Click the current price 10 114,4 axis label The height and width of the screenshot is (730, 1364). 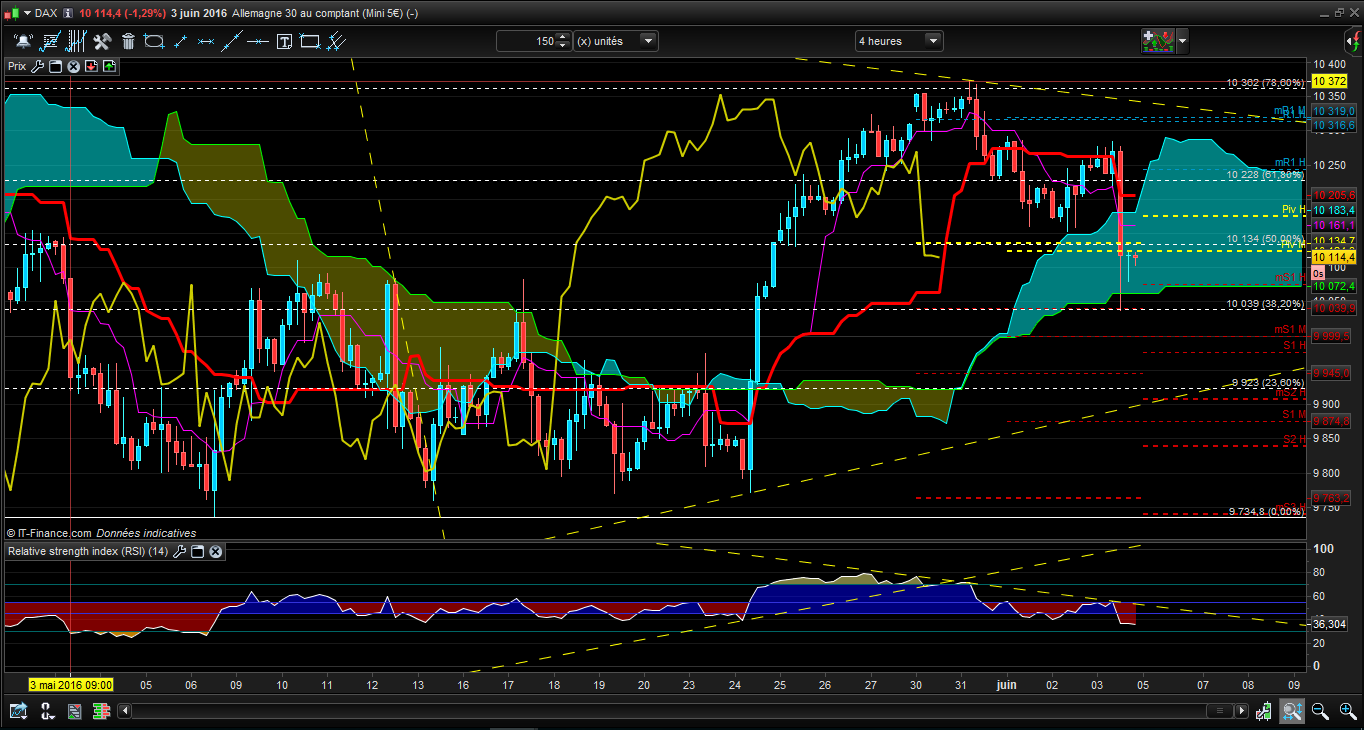click(1332, 257)
